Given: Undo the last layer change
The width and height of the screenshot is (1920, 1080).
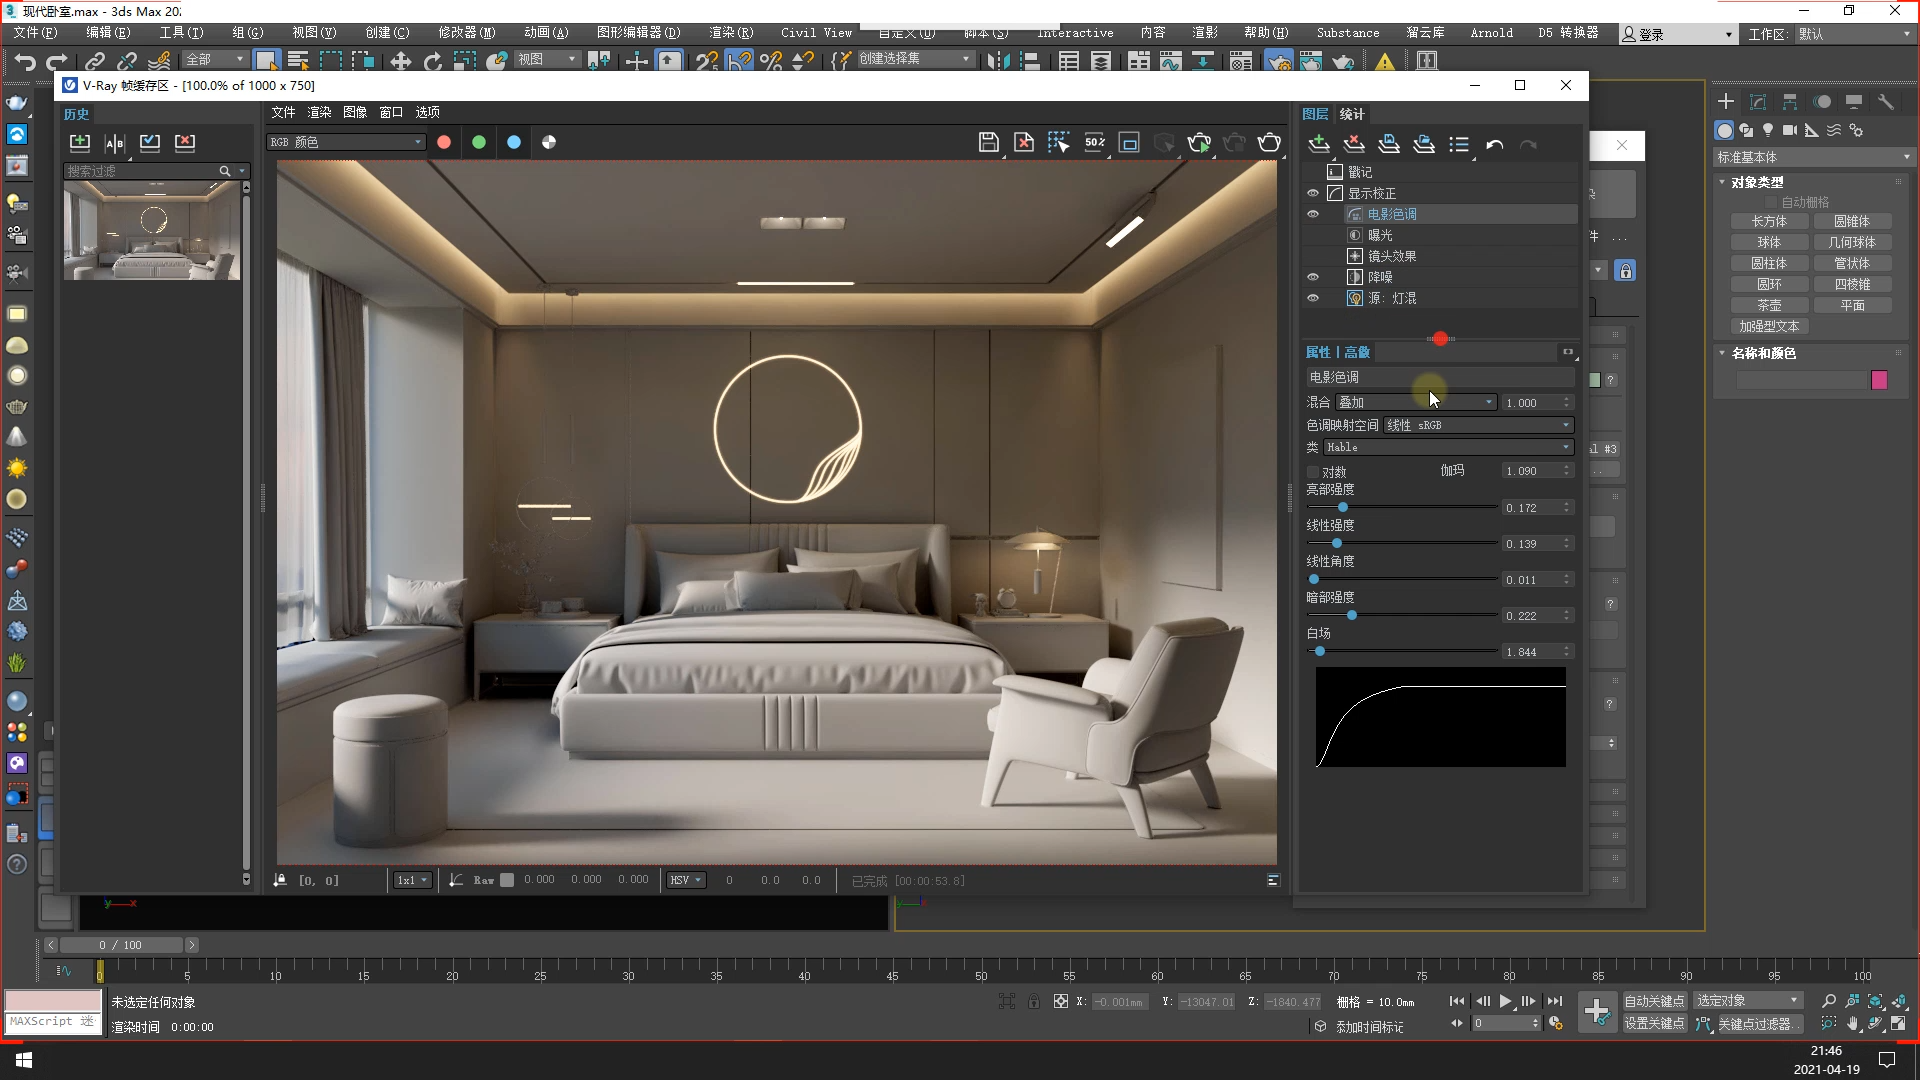Looking at the screenshot, I should [1494, 144].
